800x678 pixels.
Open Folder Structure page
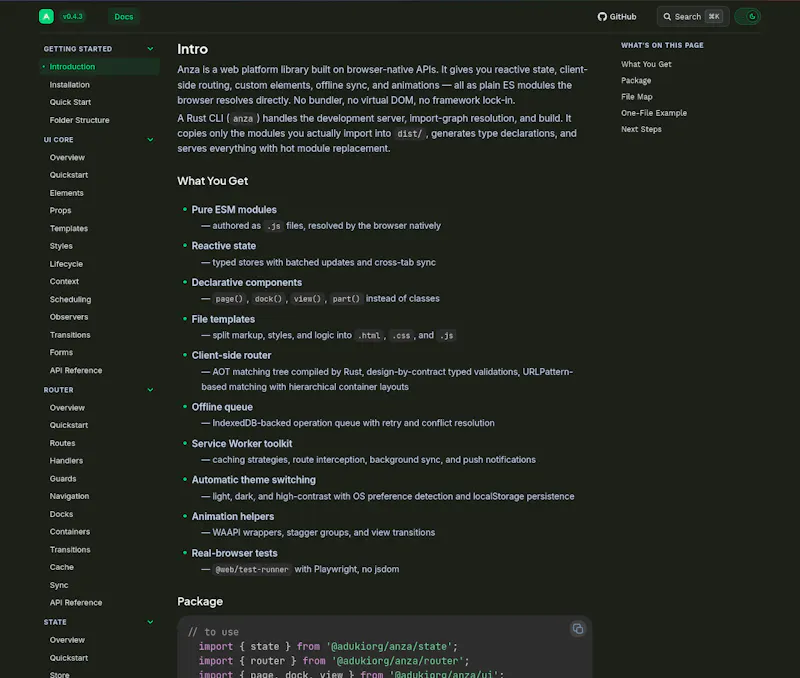click(79, 120)
